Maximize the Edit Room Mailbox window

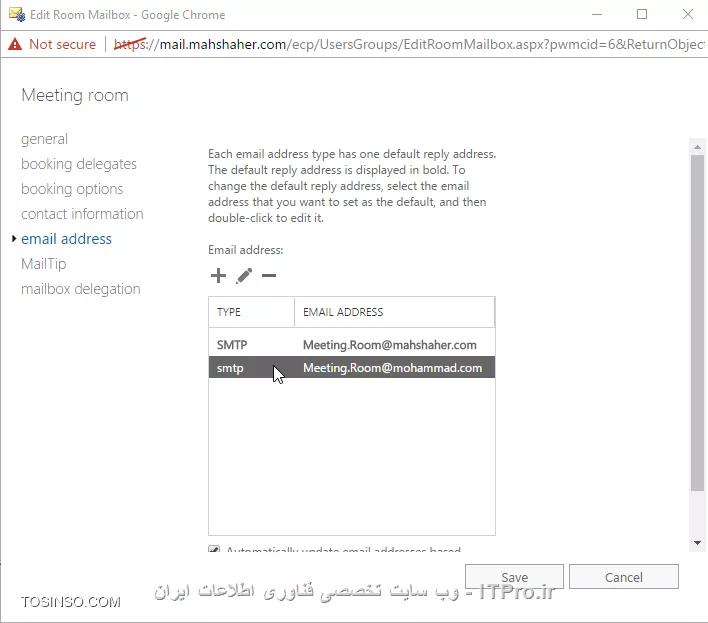point(642,14)
